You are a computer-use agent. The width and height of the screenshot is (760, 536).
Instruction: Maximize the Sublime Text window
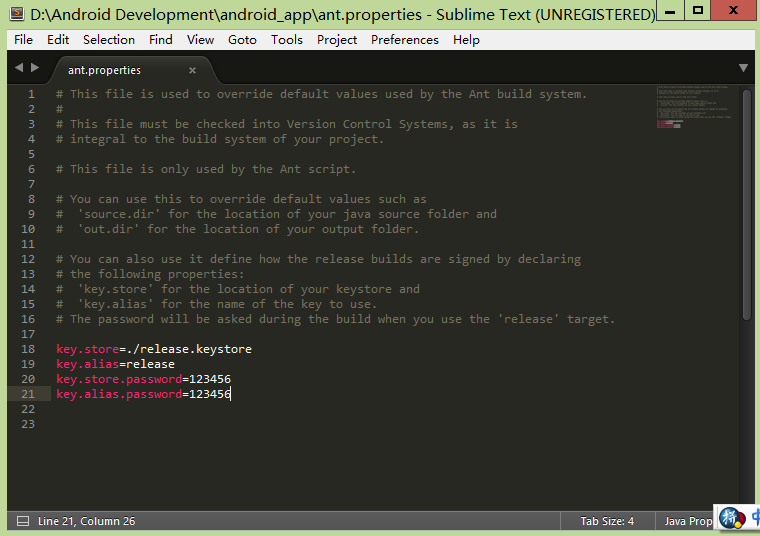tap(698, 11)
